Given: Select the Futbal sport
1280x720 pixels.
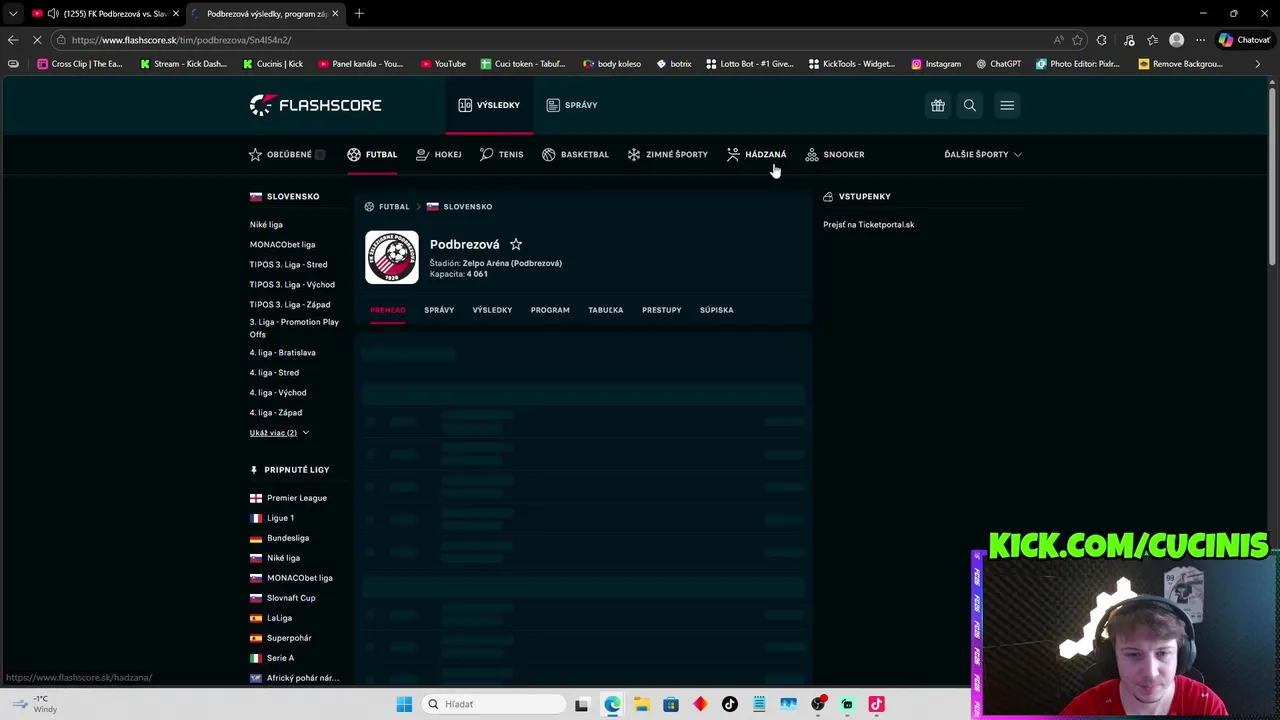Looking at the screenshot, I should (372, 154).
